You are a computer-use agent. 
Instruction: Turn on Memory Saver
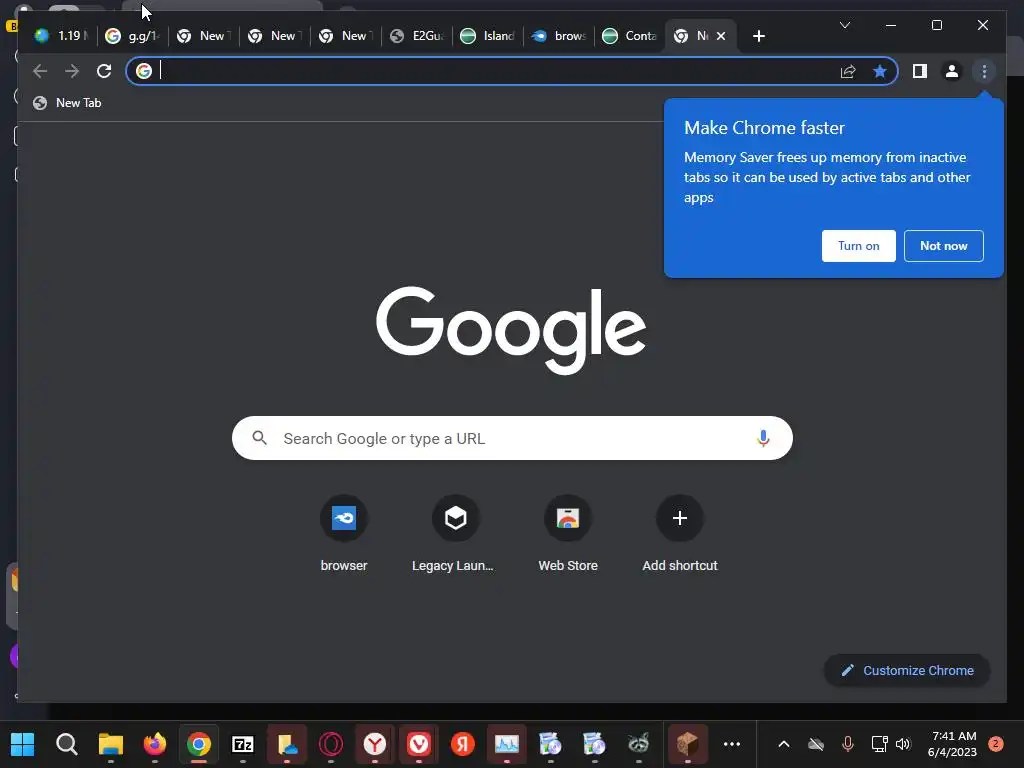858,246
